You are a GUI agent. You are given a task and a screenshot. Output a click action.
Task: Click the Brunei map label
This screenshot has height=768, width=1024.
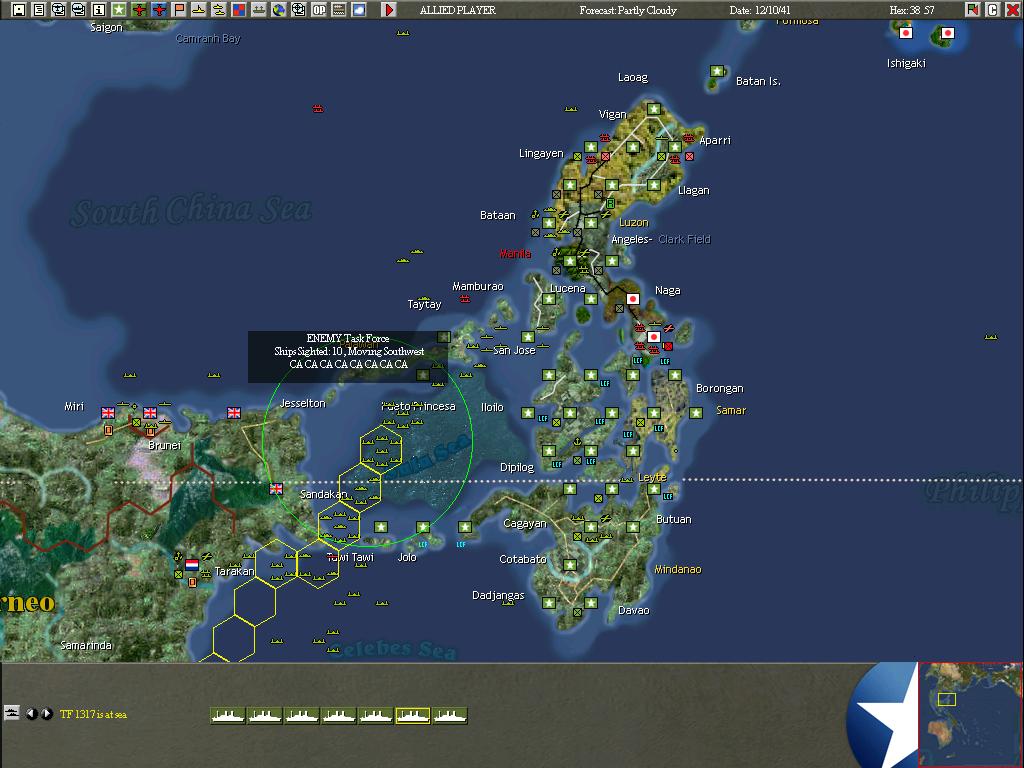point(165,445)
